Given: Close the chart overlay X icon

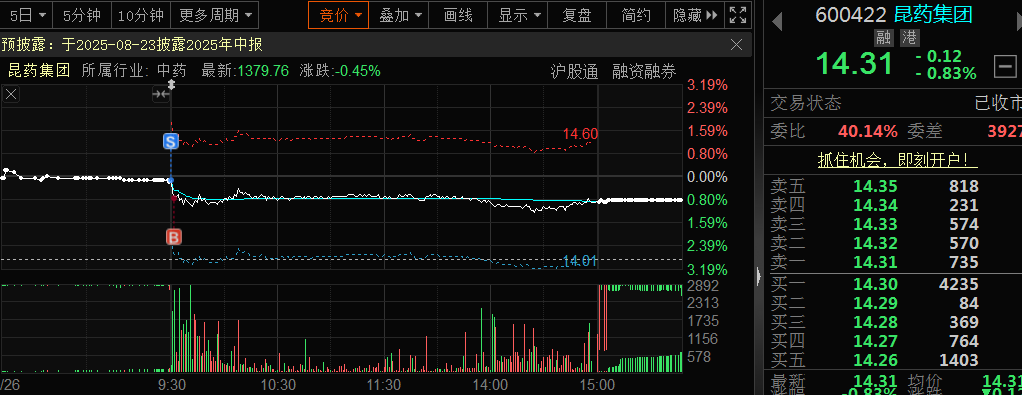Looking at the screenshot, I should 12,95.
